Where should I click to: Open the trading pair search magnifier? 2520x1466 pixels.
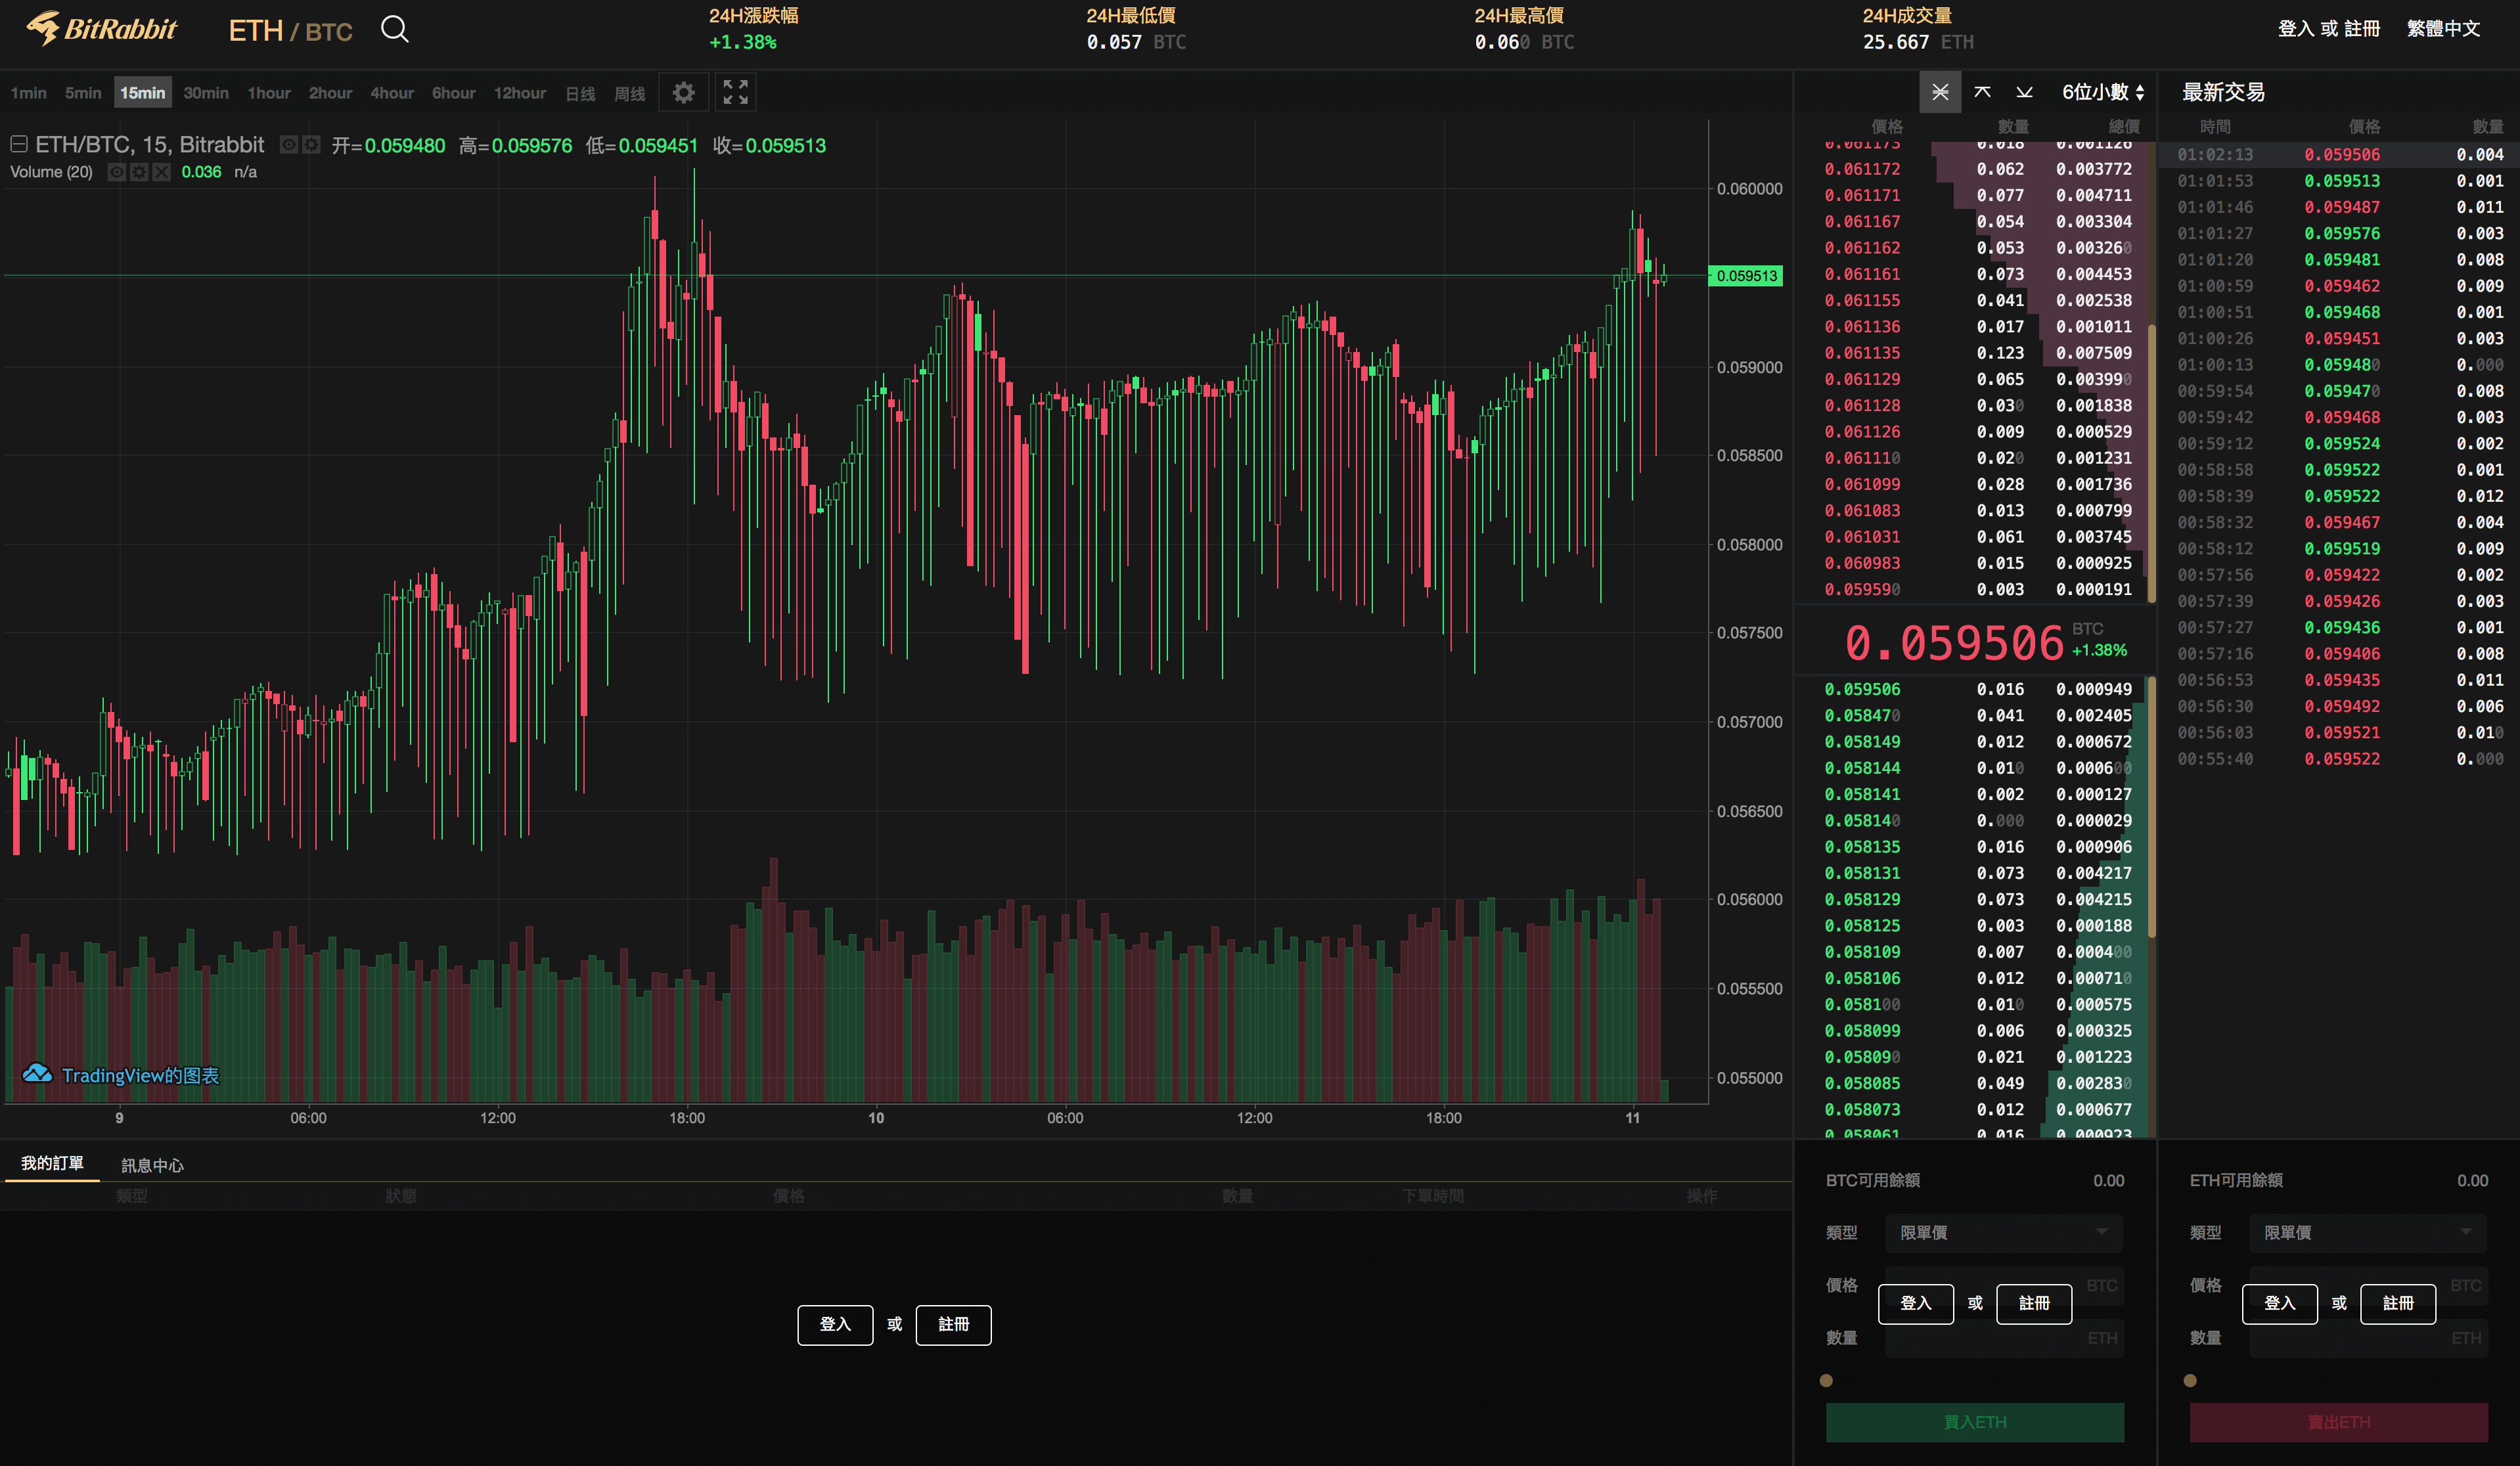point(395,29)
